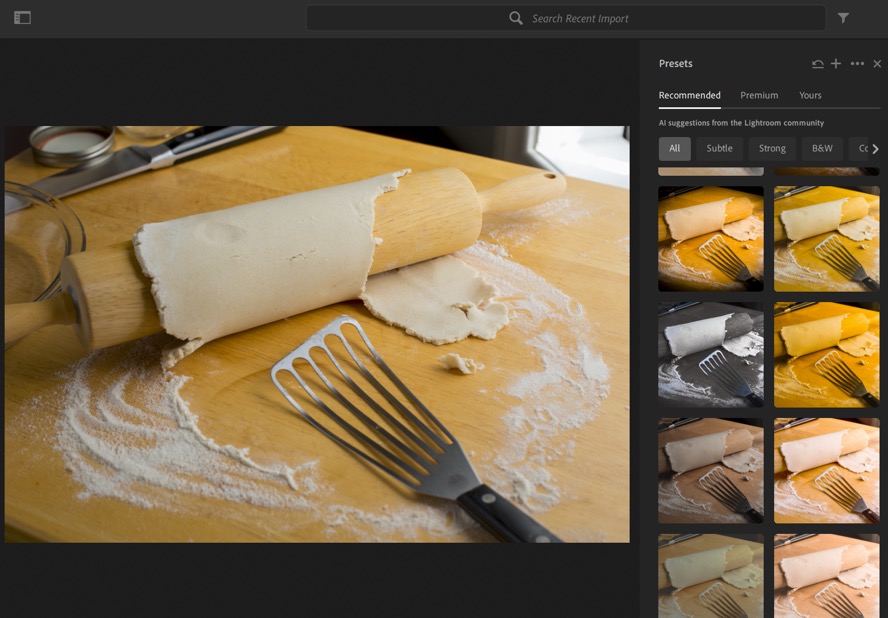Click the plus icon to create preset

pyautogui.click(x=836, y=64)
